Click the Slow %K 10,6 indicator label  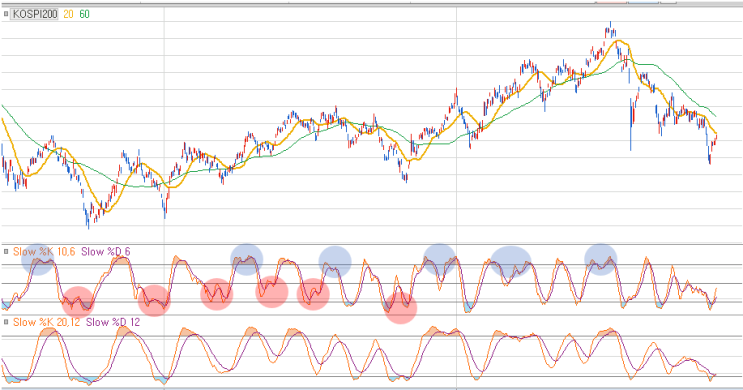coord(44,252)
